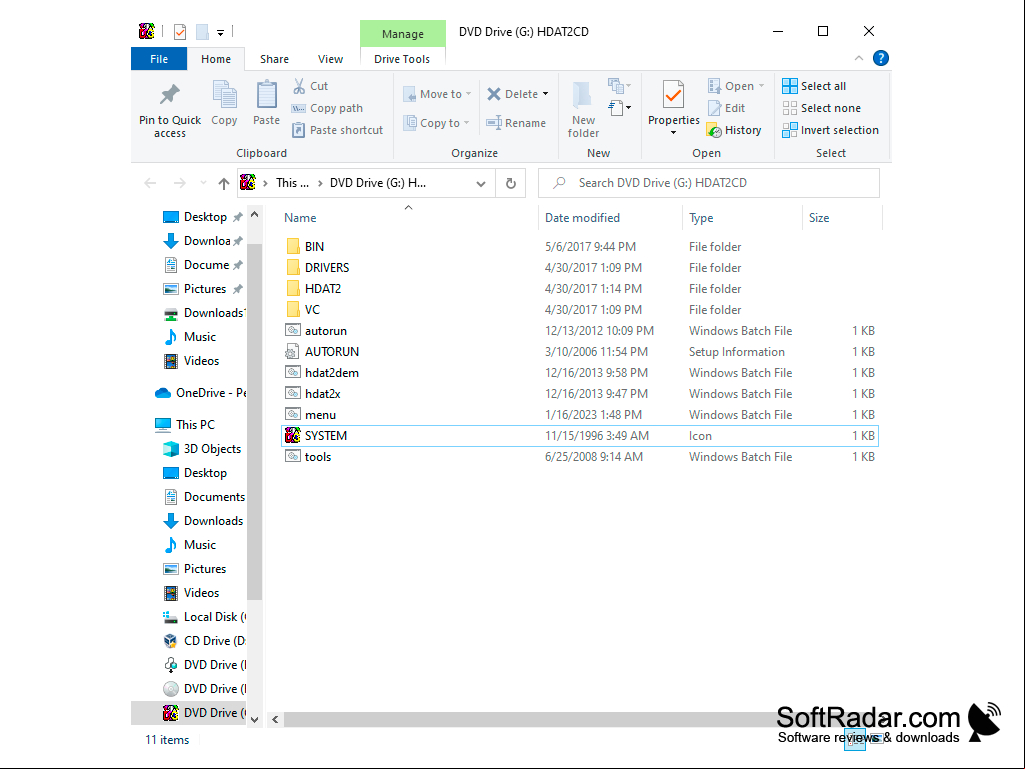The height and width of the screenshot is (769, 1025).
Task: Click the Delete X icon
Action: (494, 94)
